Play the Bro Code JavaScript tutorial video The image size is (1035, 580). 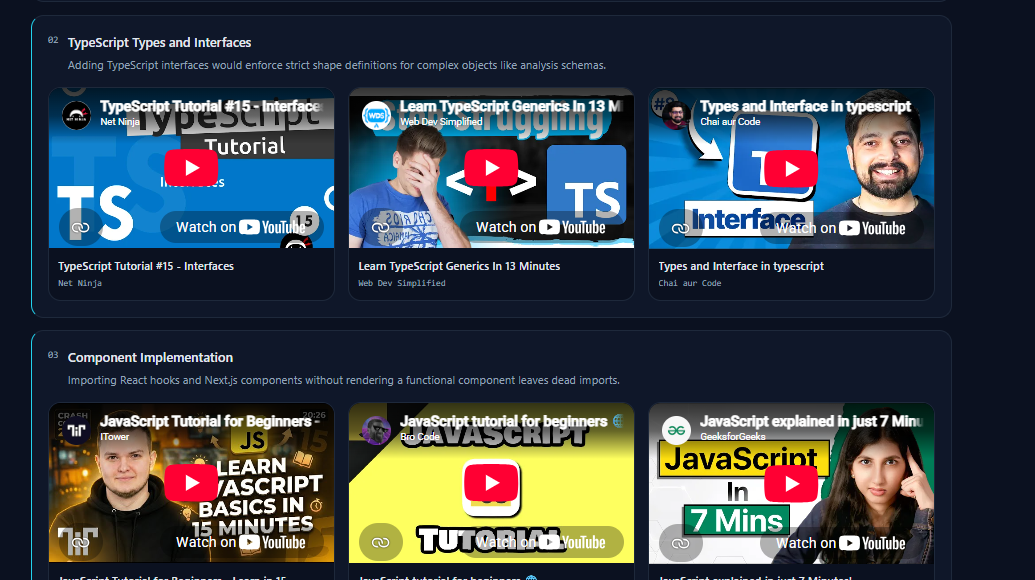coord(491,483)
